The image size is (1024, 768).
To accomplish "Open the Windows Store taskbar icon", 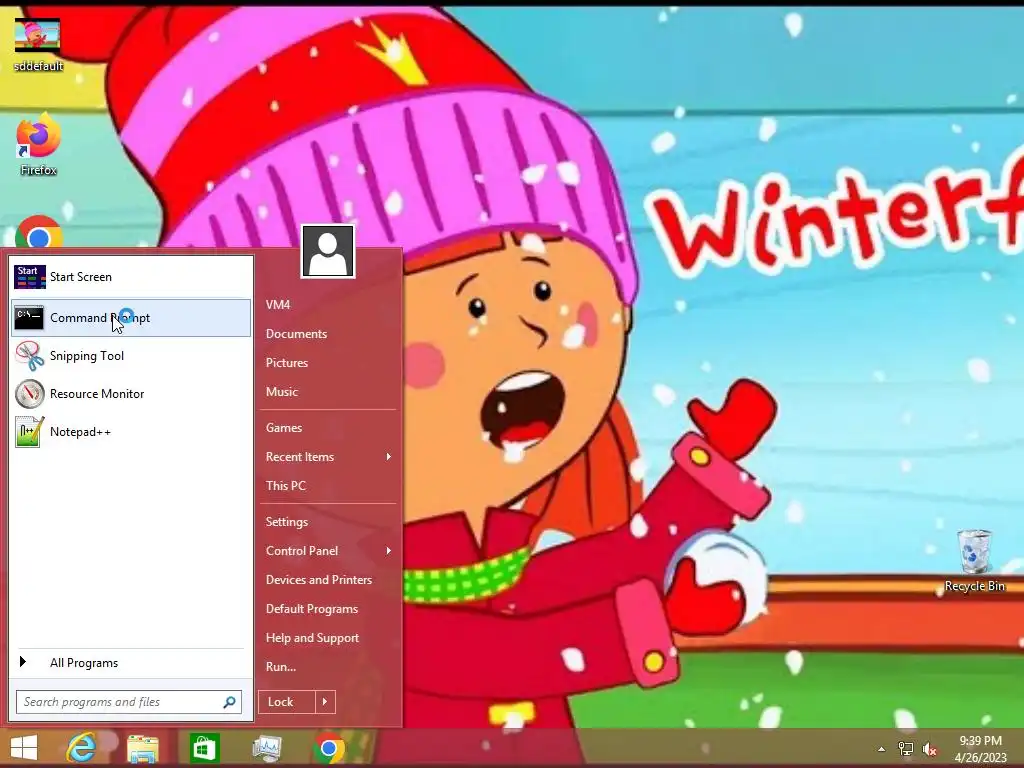I will tap(204, 748).
